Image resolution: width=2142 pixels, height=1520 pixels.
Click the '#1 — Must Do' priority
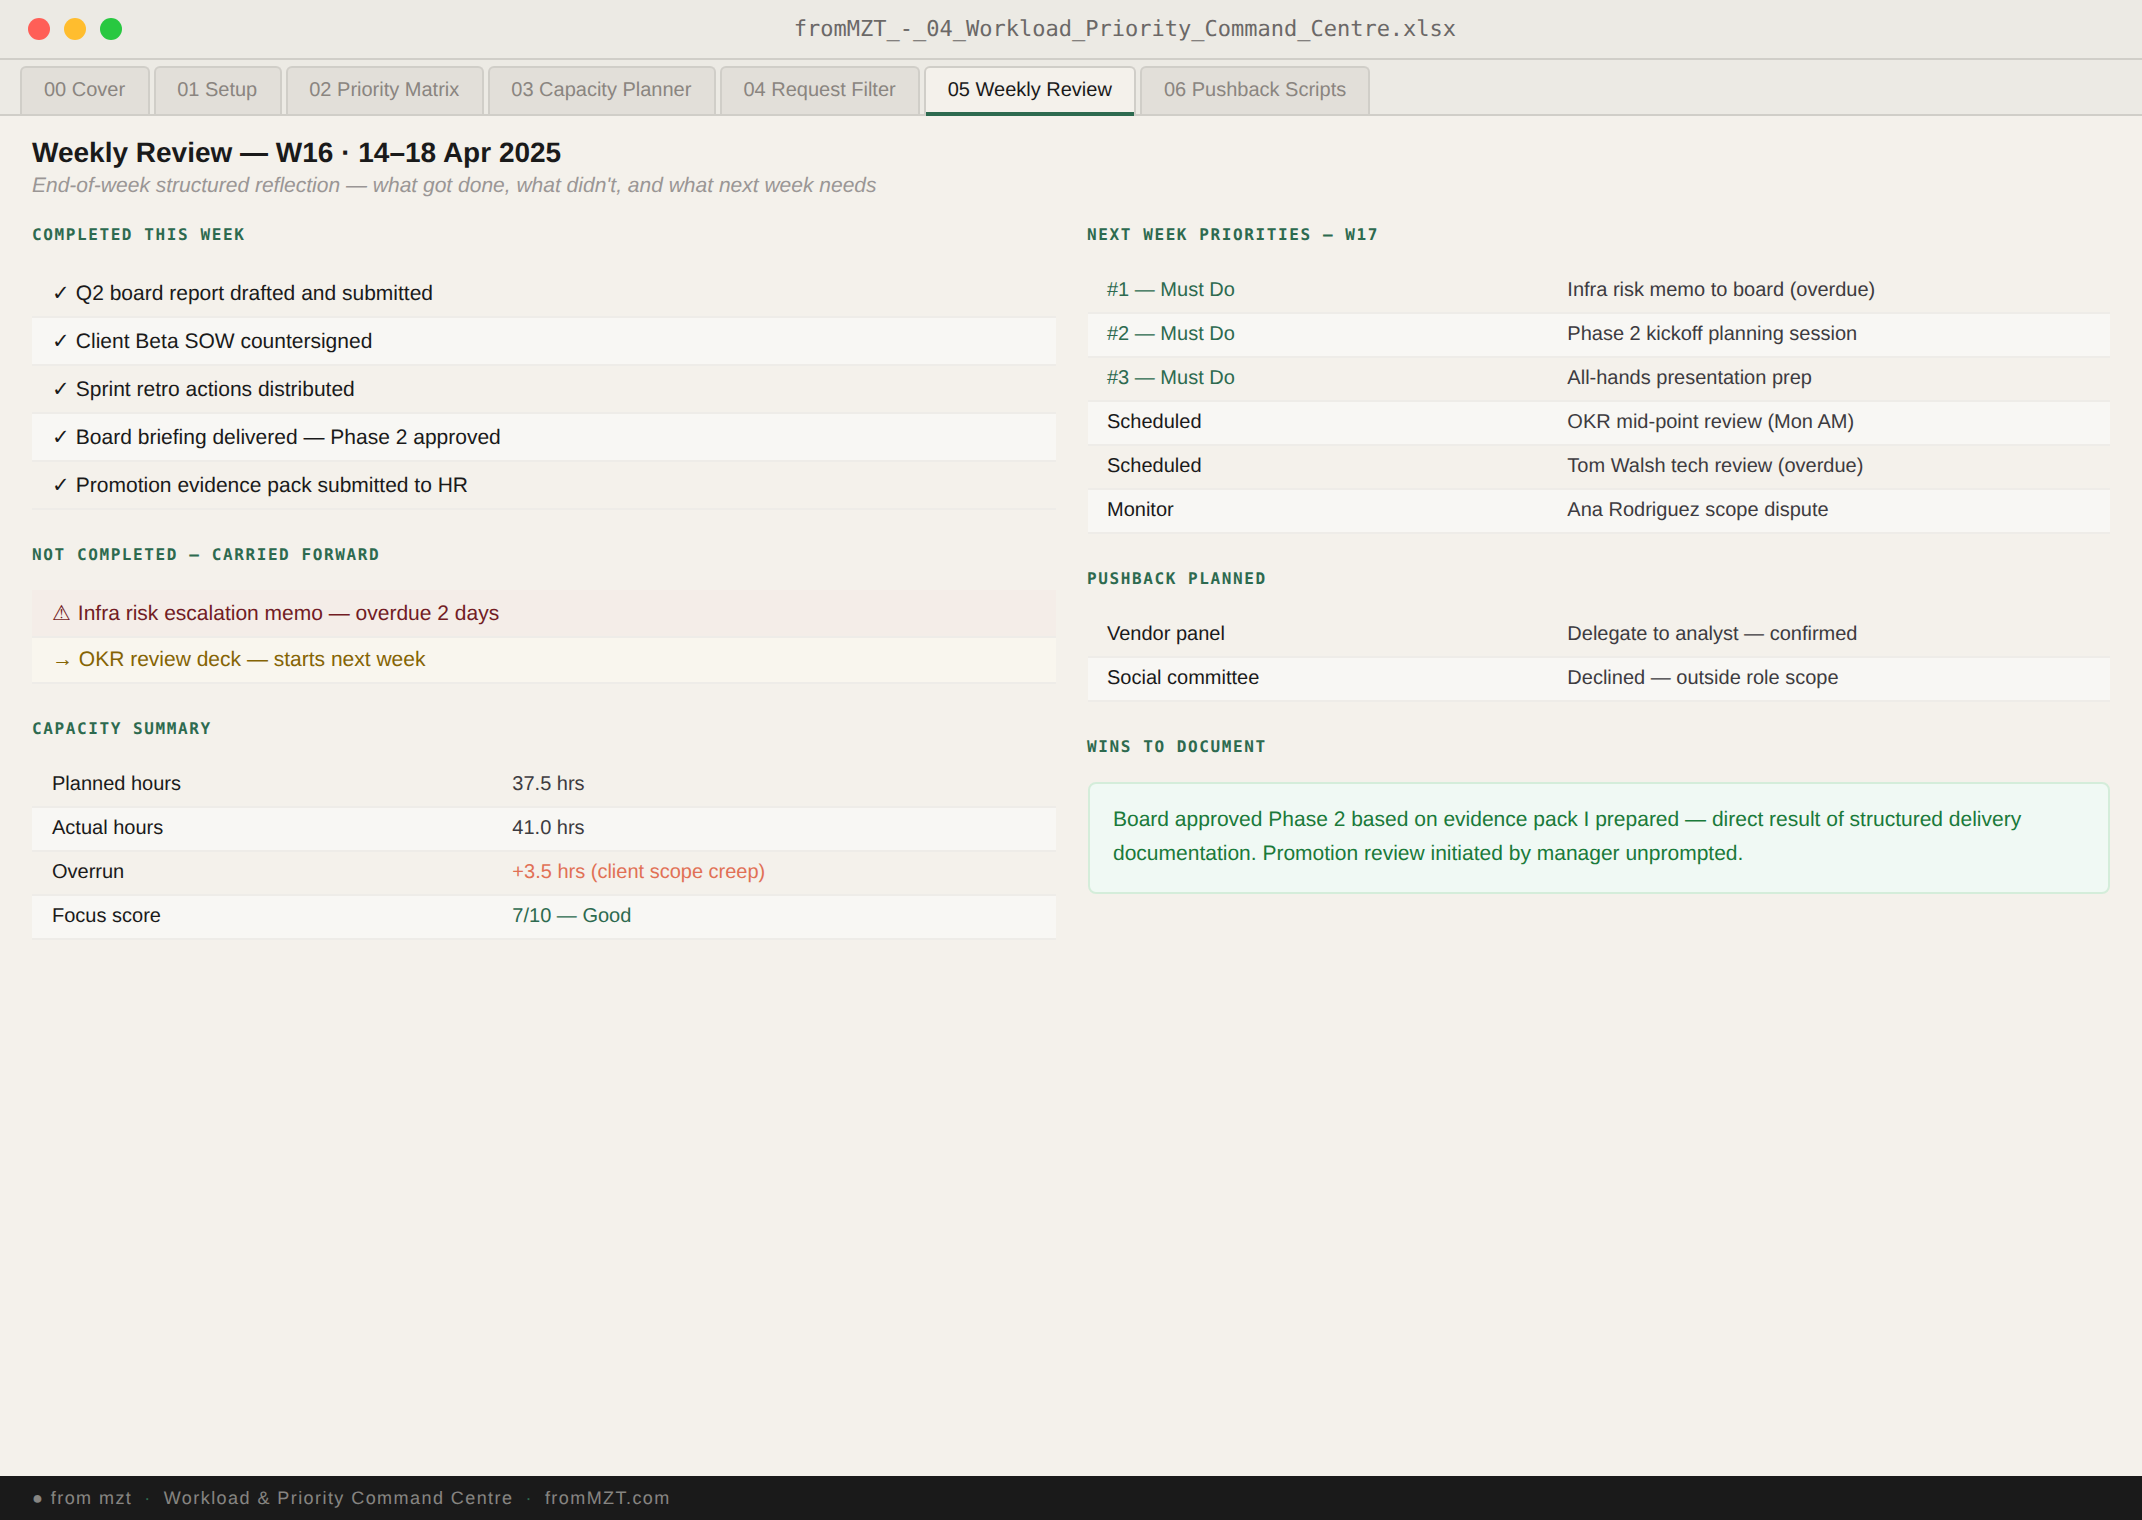click(x=1170, y=290)
